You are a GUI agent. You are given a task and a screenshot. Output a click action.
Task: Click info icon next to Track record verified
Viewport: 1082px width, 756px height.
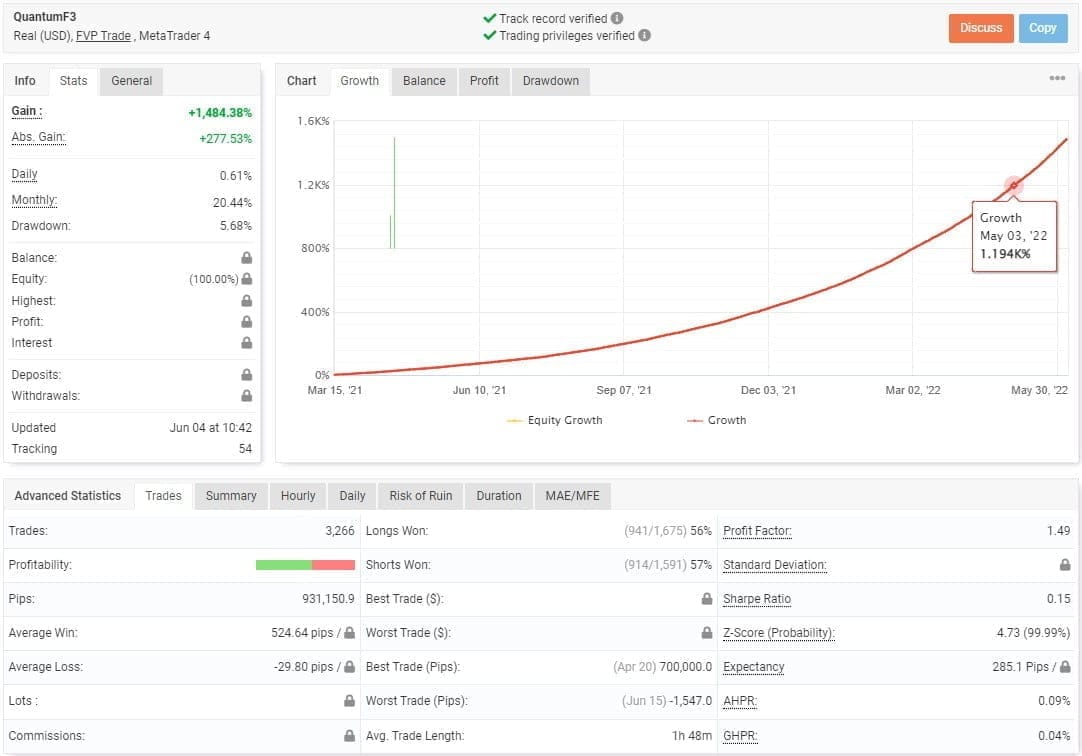pyautogui.click(x=617, y=18)
